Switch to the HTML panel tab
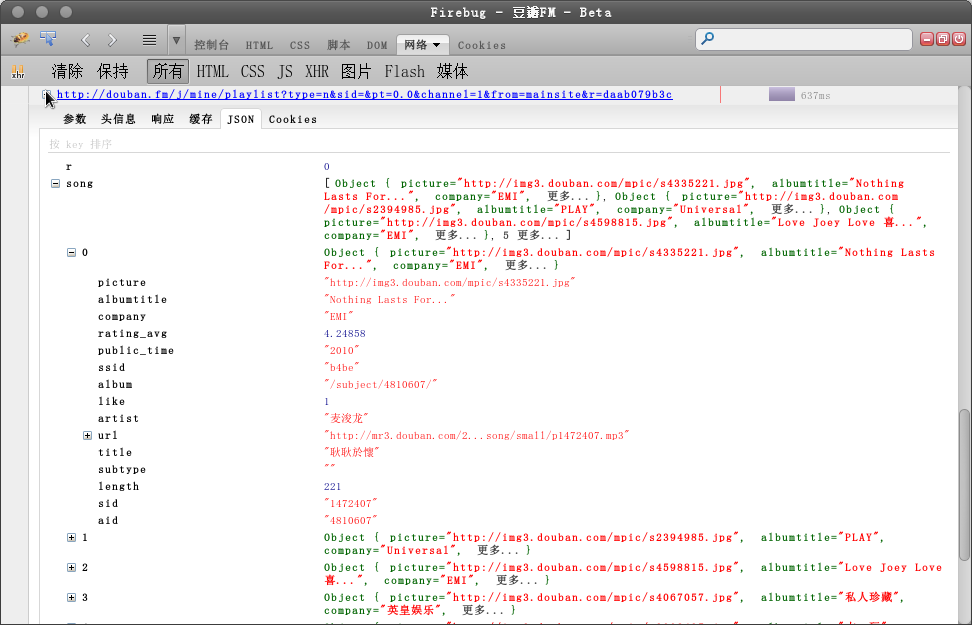Viewport: 972px width, 625px height. [259, 45]
